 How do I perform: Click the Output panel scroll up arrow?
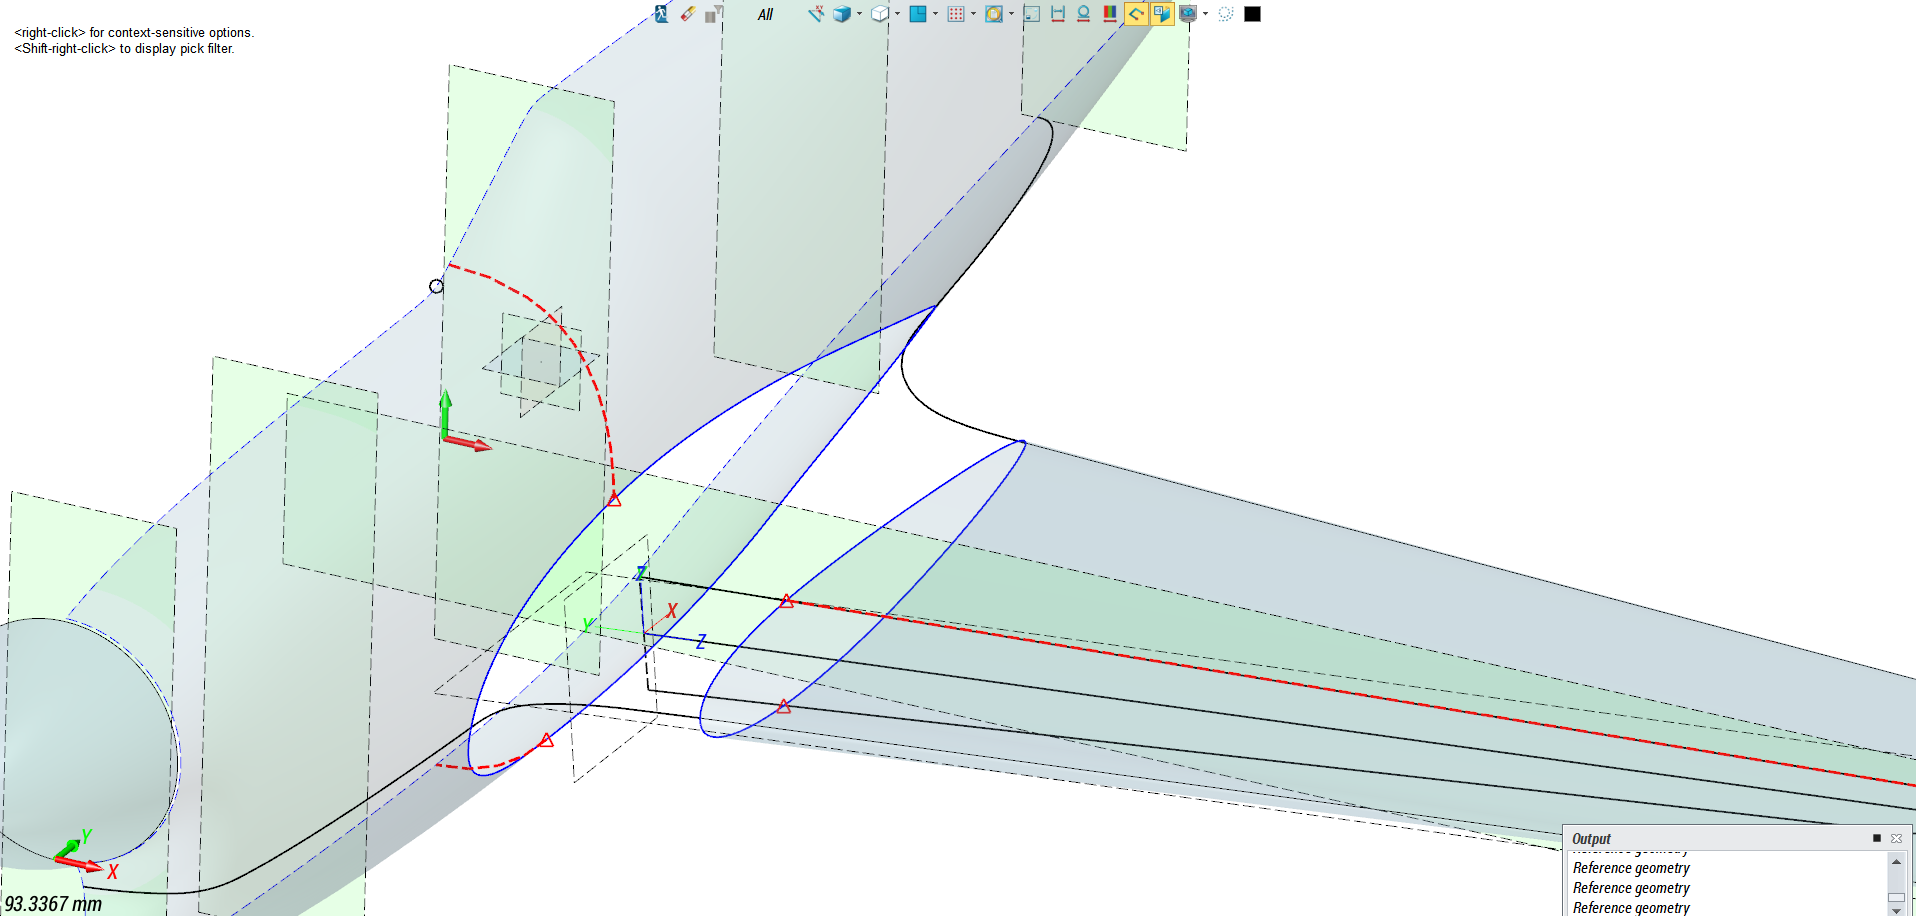1896,861
